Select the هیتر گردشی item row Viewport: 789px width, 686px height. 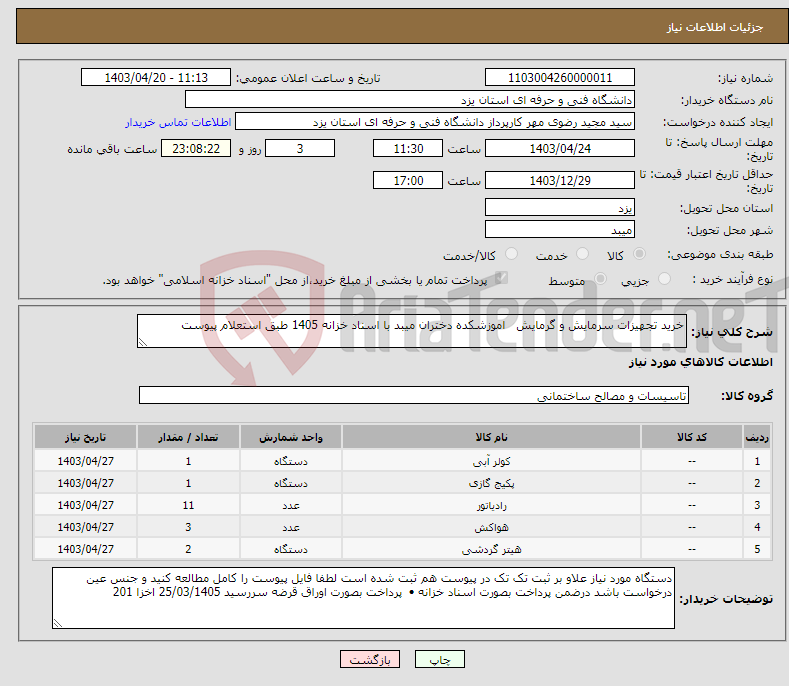pos(402,549)
